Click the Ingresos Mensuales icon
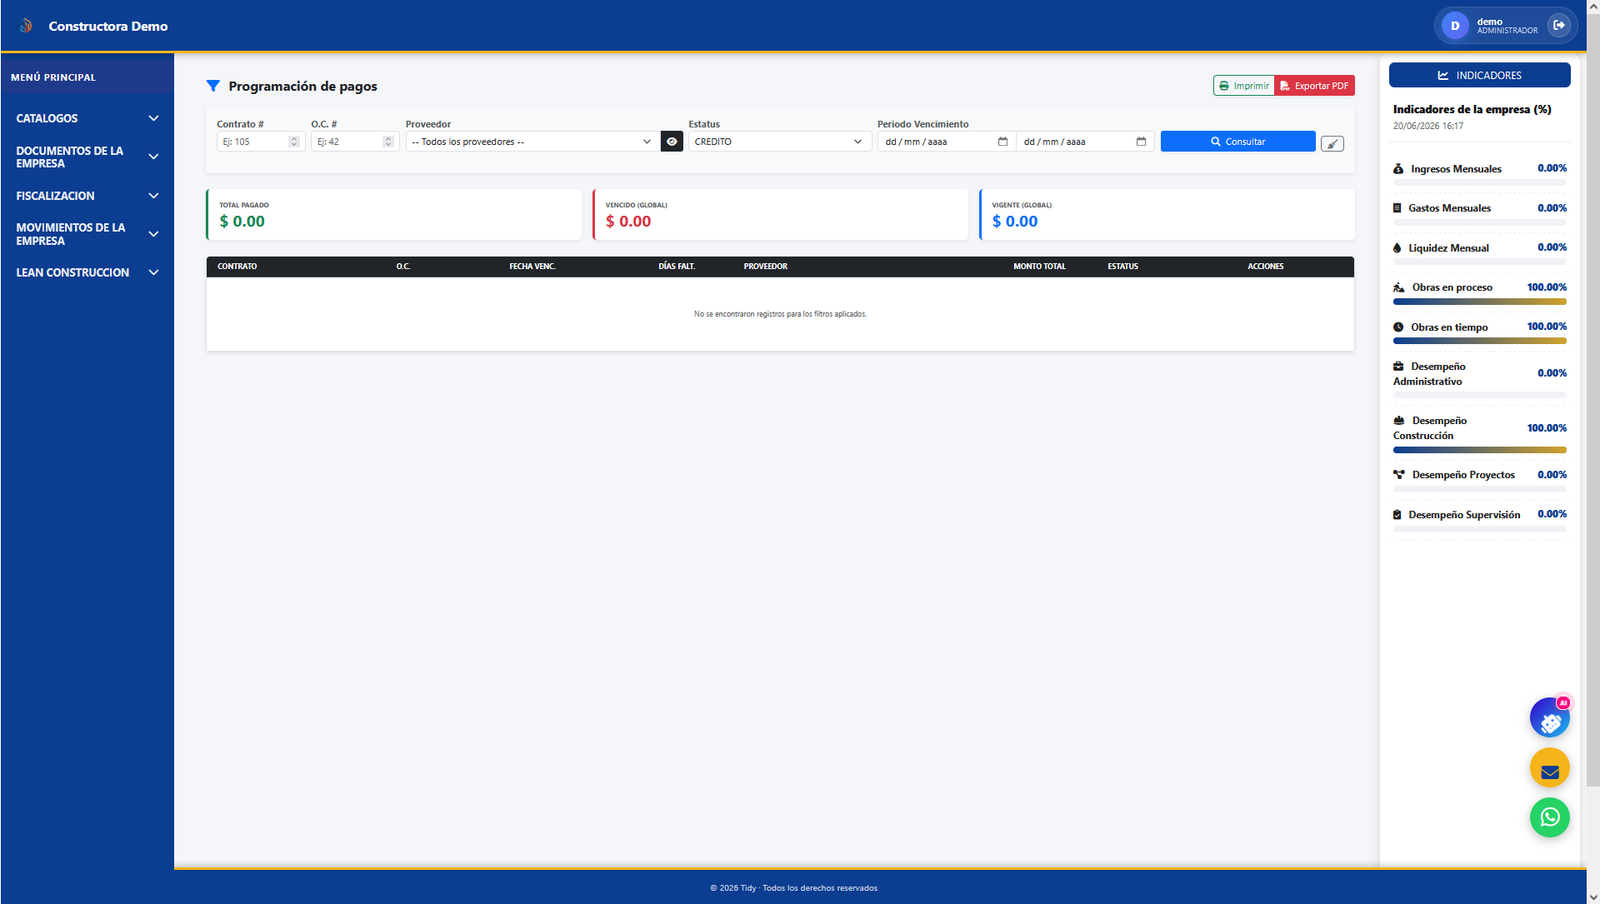The width and height of the screenshot is (1600, 904). pyautogui.click(x=1398, y=169)
